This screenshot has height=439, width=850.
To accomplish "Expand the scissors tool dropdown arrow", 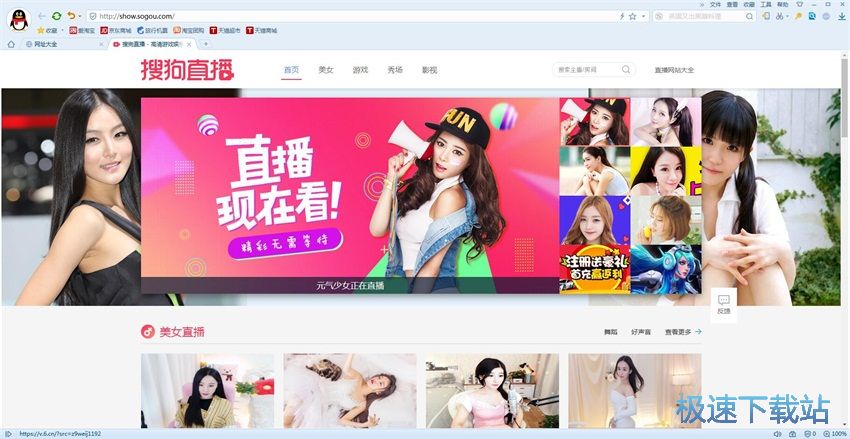I will (x=787, y=17).
